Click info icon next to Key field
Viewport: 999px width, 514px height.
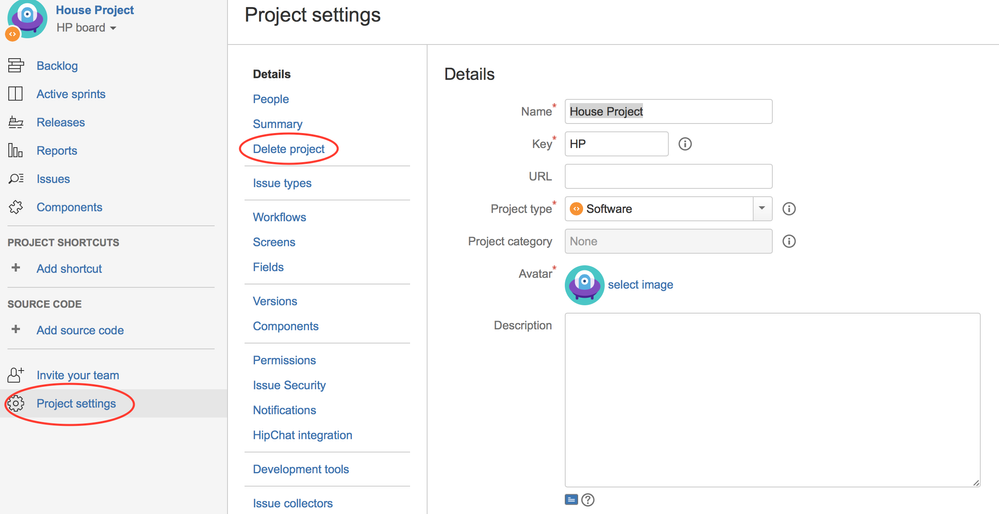685,144
